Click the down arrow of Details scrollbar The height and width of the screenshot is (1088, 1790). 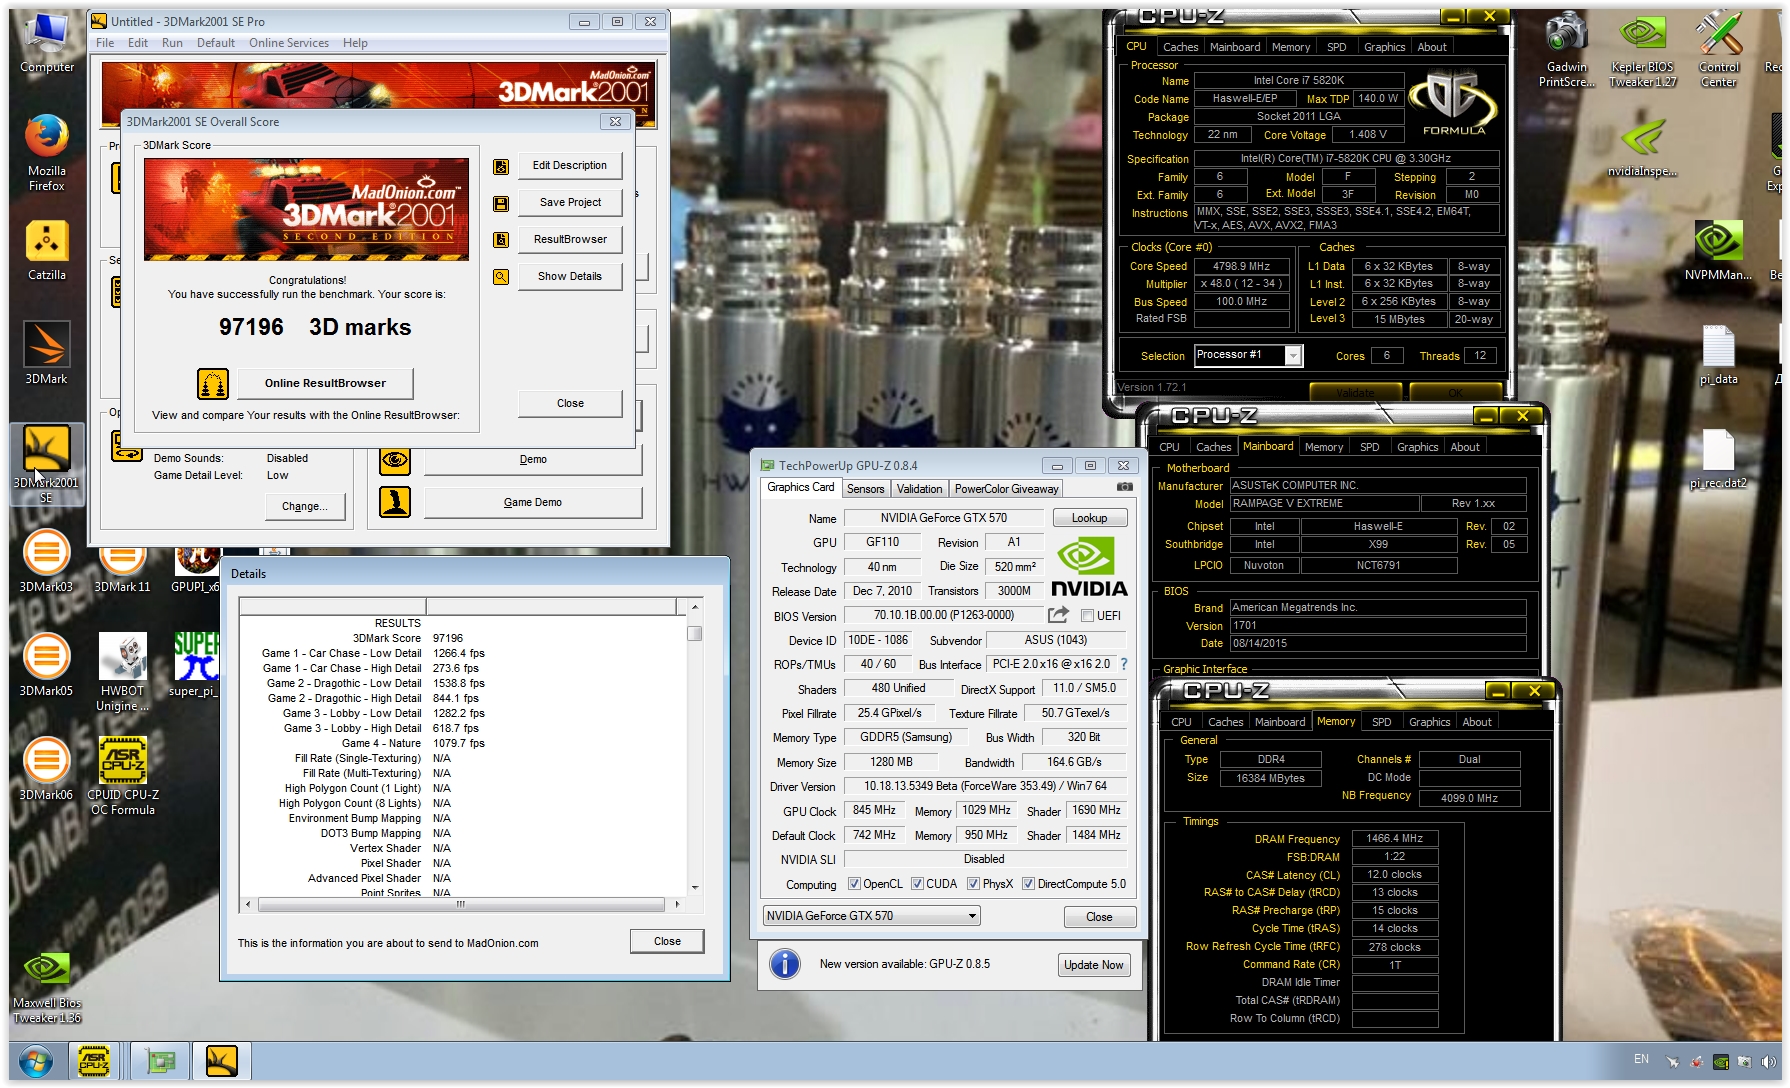pos(695,887)
